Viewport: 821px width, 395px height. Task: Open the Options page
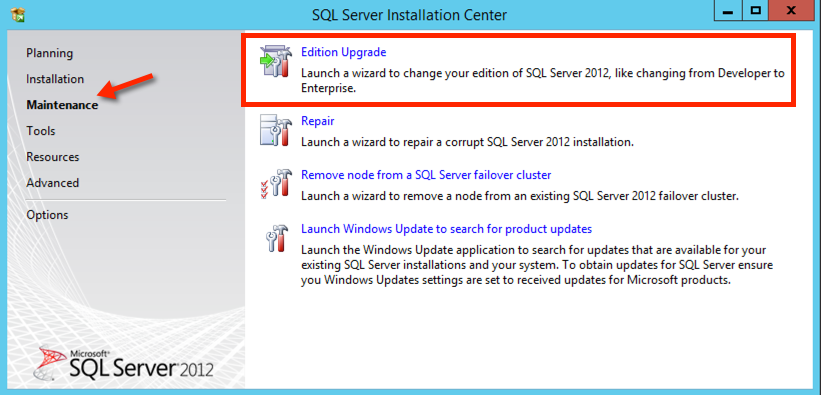pos(47,215)
